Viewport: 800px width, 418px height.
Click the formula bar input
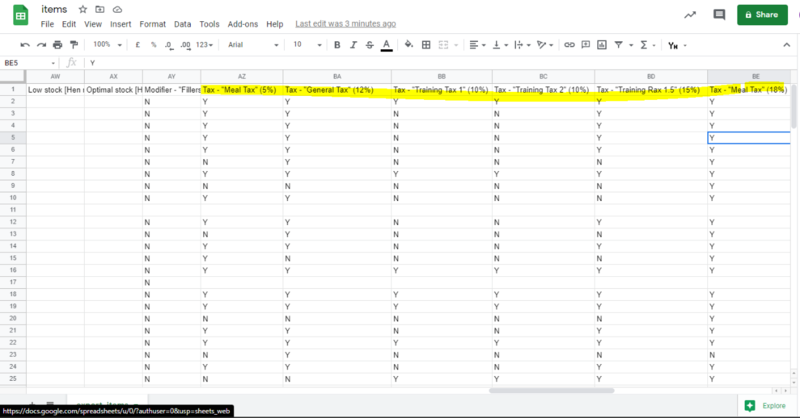400,62
